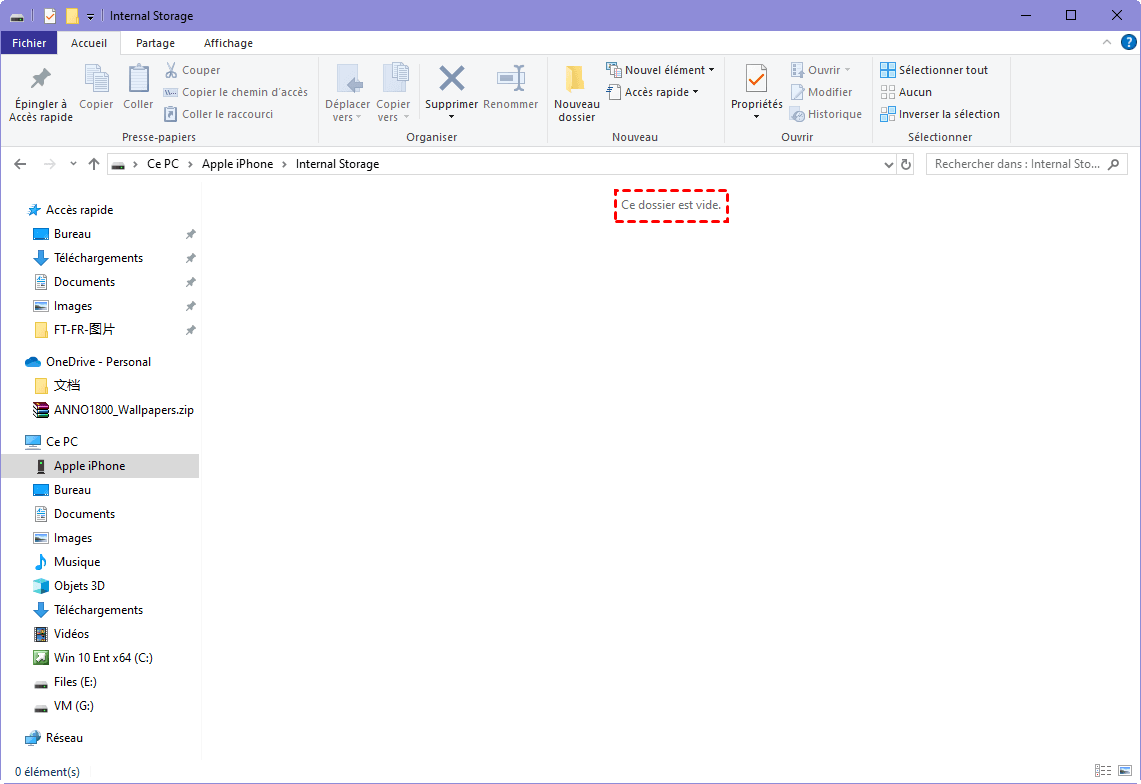Go up one folder level arrow
The width and height of the screenshot is (1141, 784).
[x=94, y=164]
